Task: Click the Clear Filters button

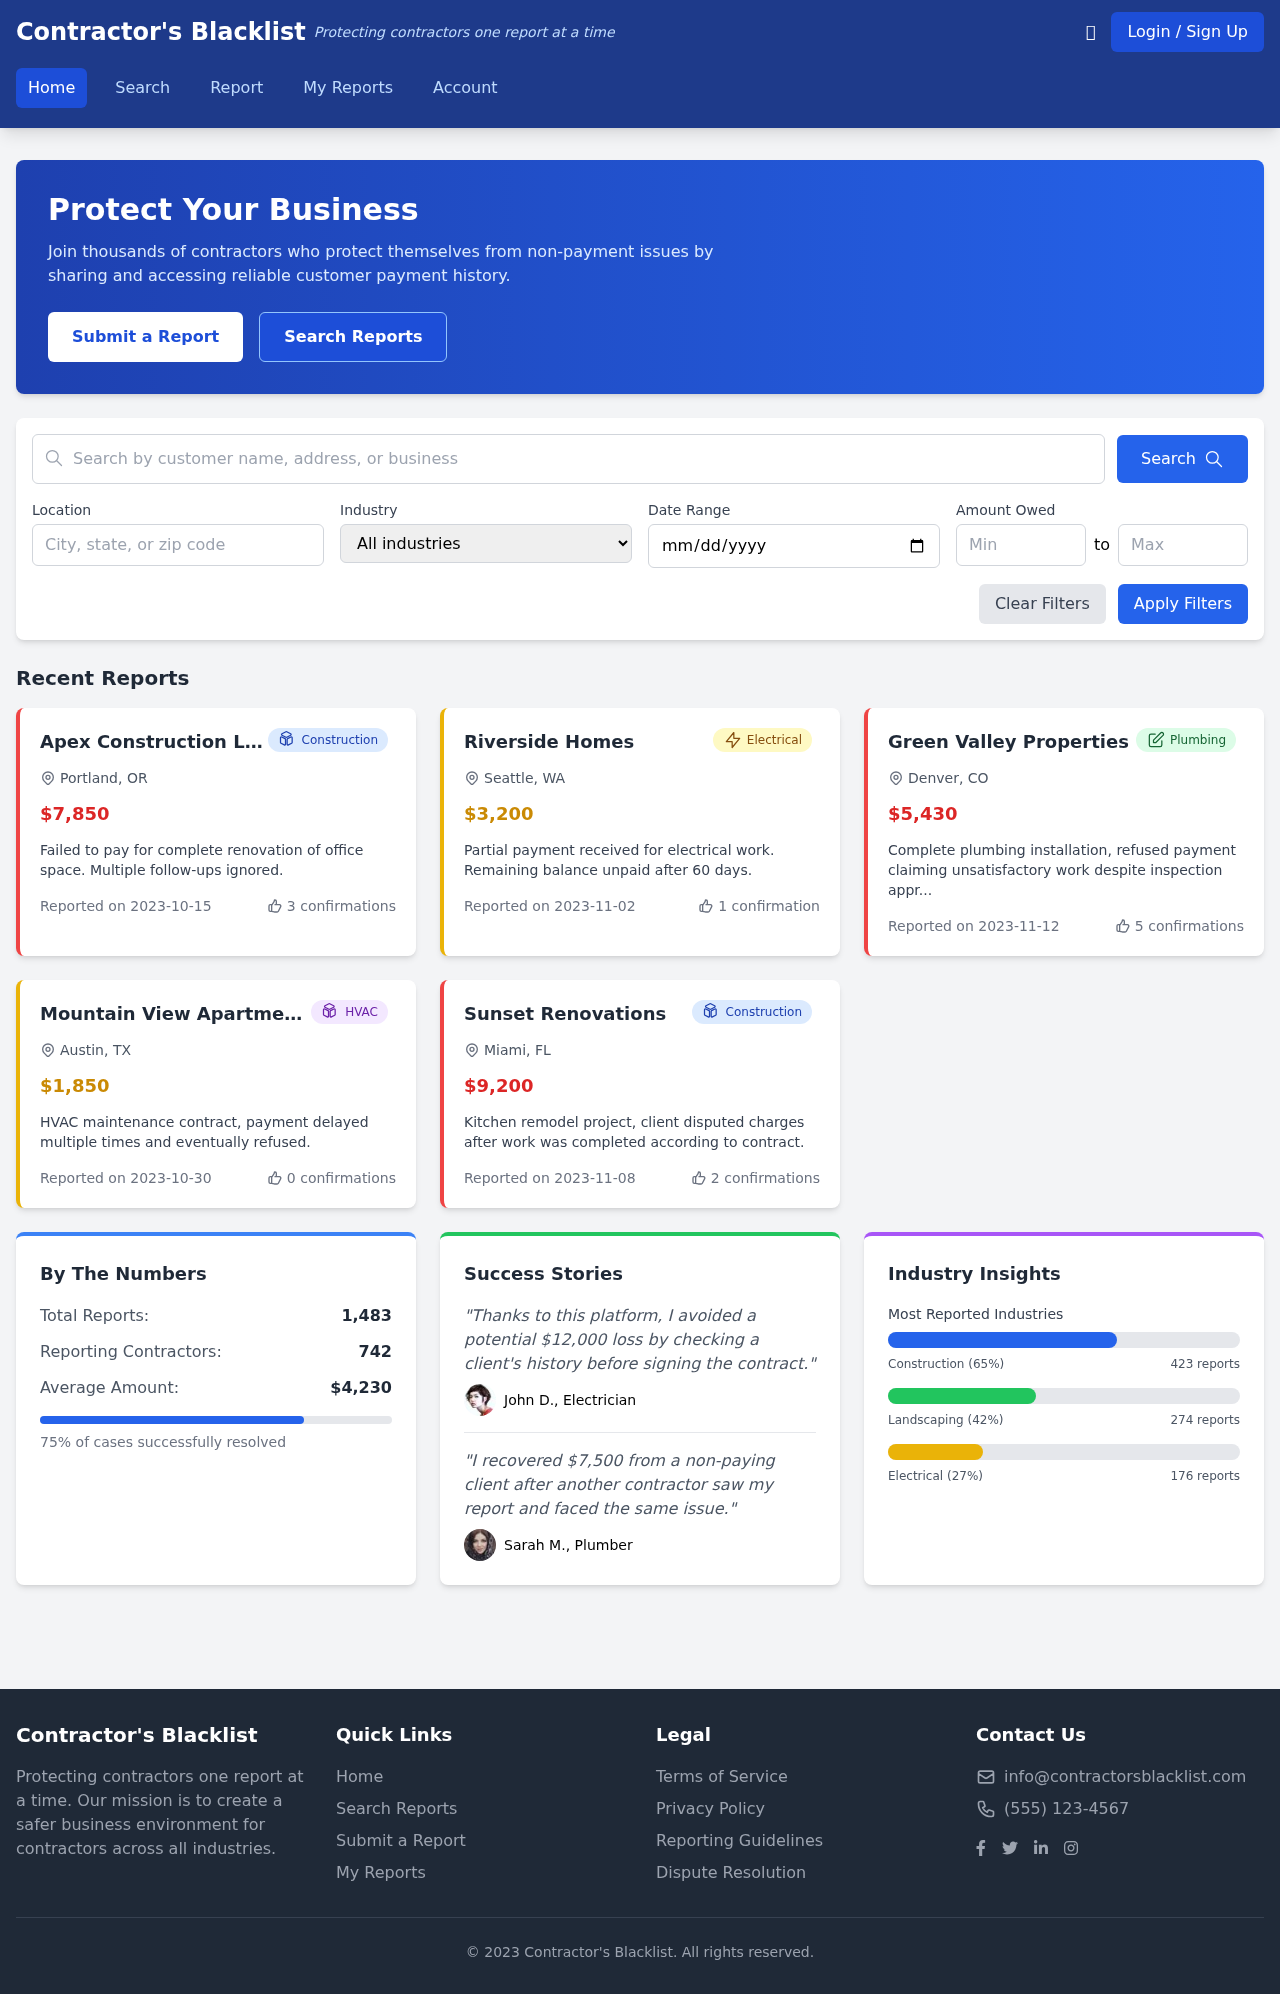Action: click(x=1042, y=604)
